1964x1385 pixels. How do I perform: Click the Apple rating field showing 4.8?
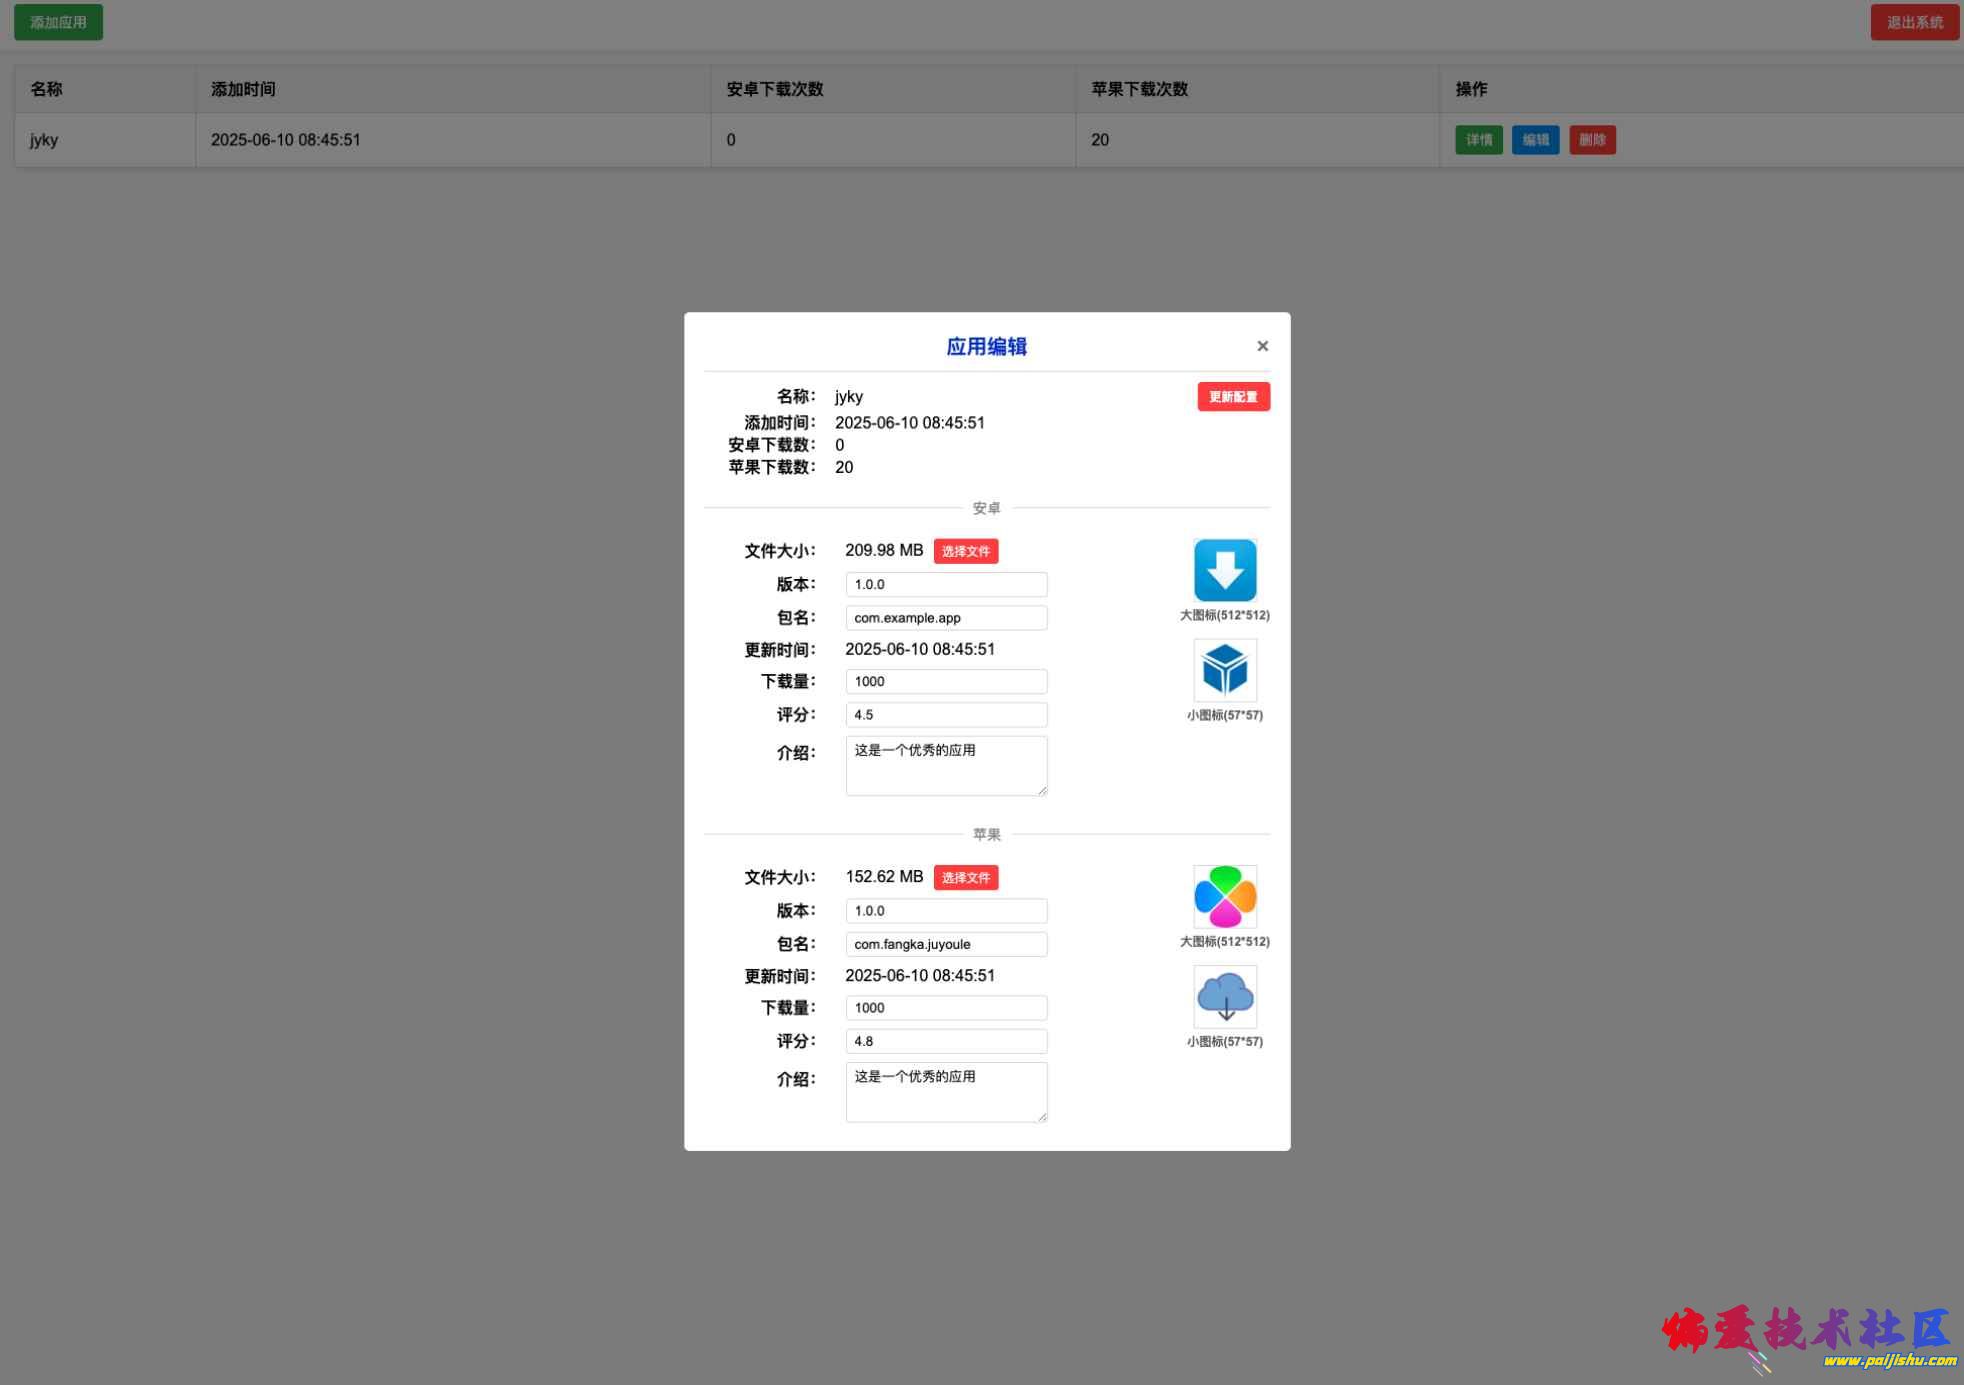tap(945, 1041)
